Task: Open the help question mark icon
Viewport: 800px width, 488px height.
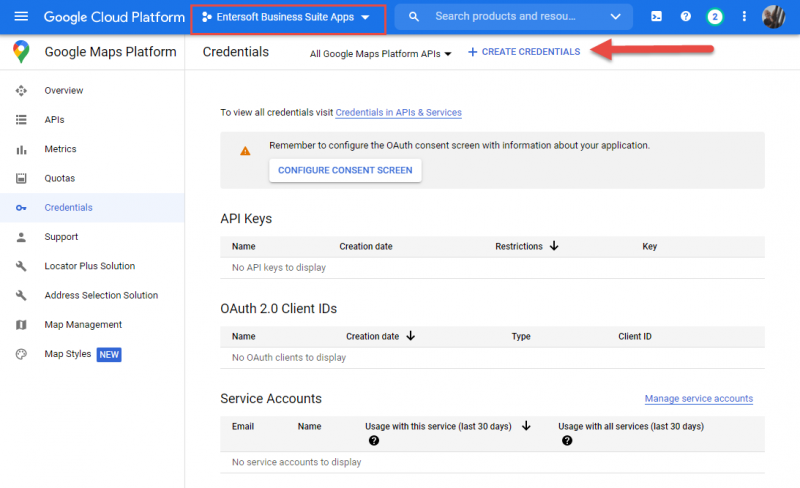Action: coord(686,16)
